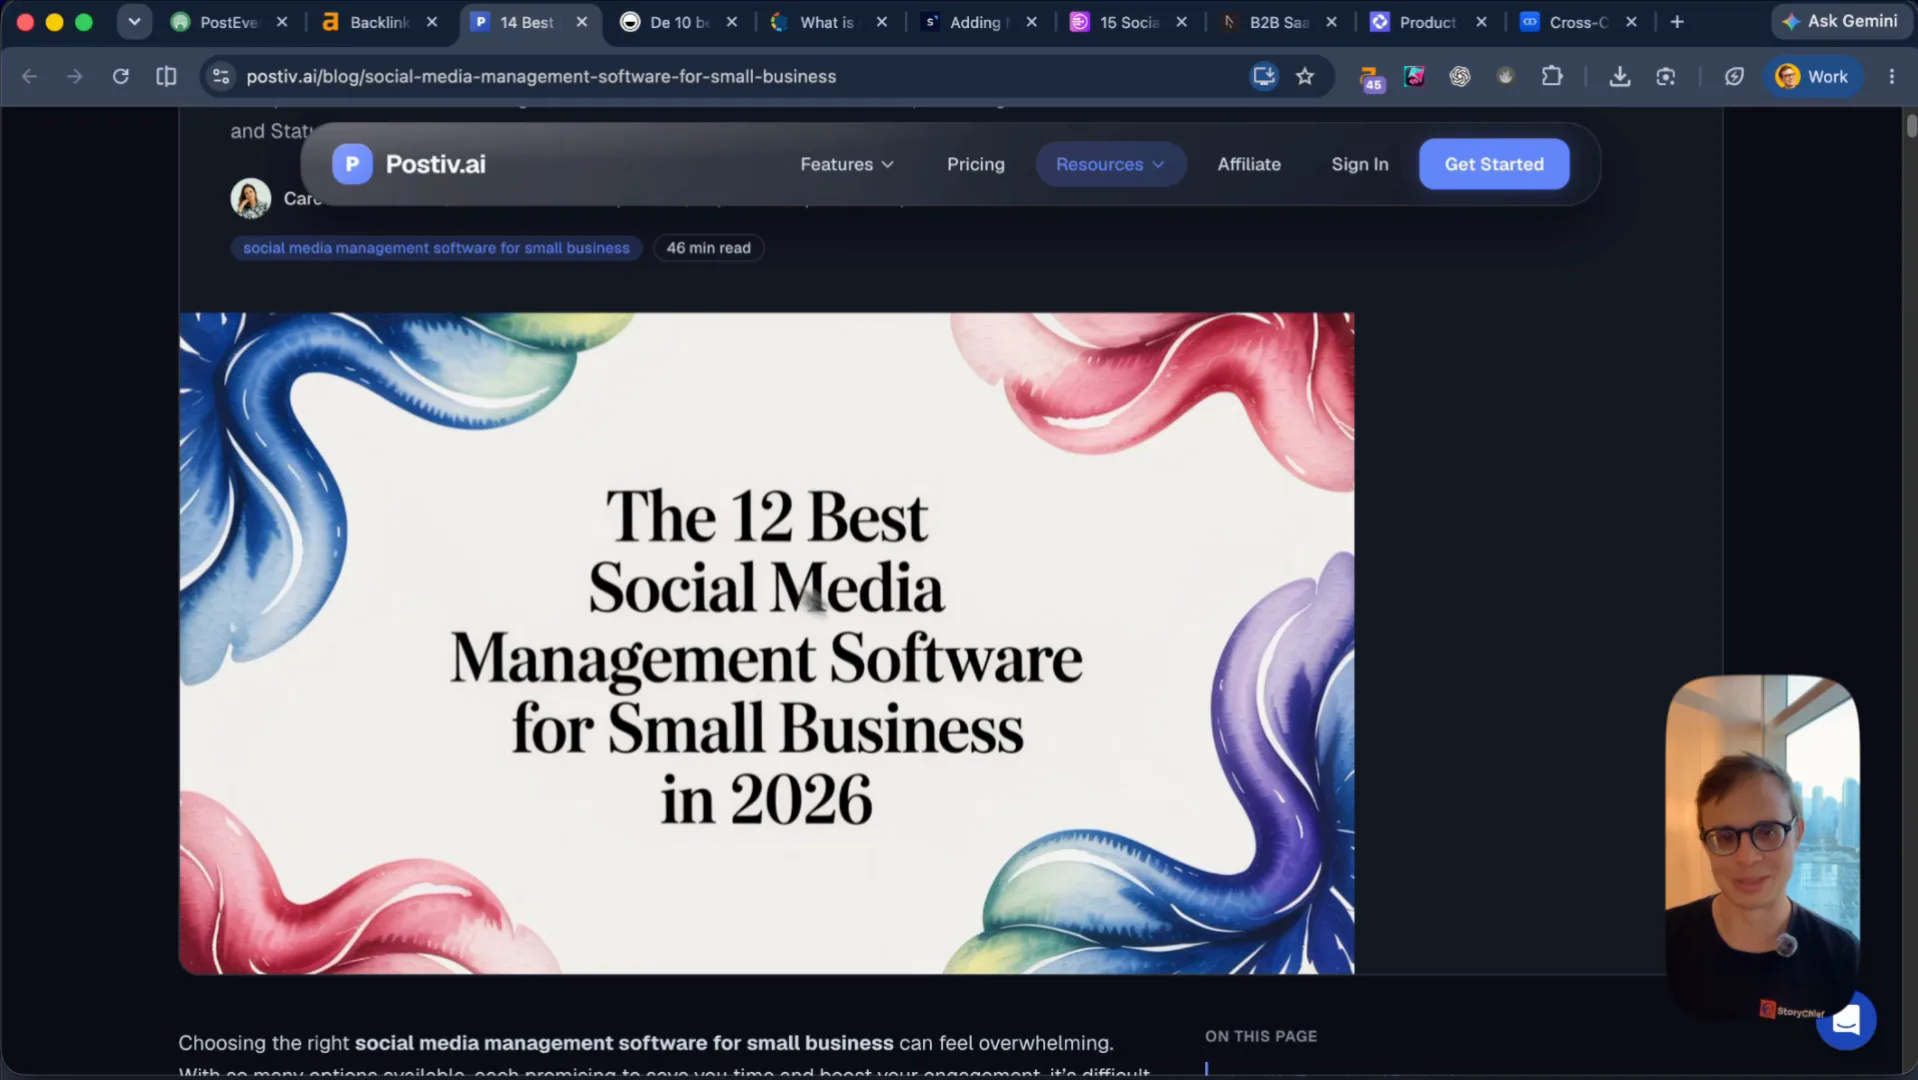Click the Pricing link
The height and width of the screenshot is (1080, 1918).
(975, 164)
